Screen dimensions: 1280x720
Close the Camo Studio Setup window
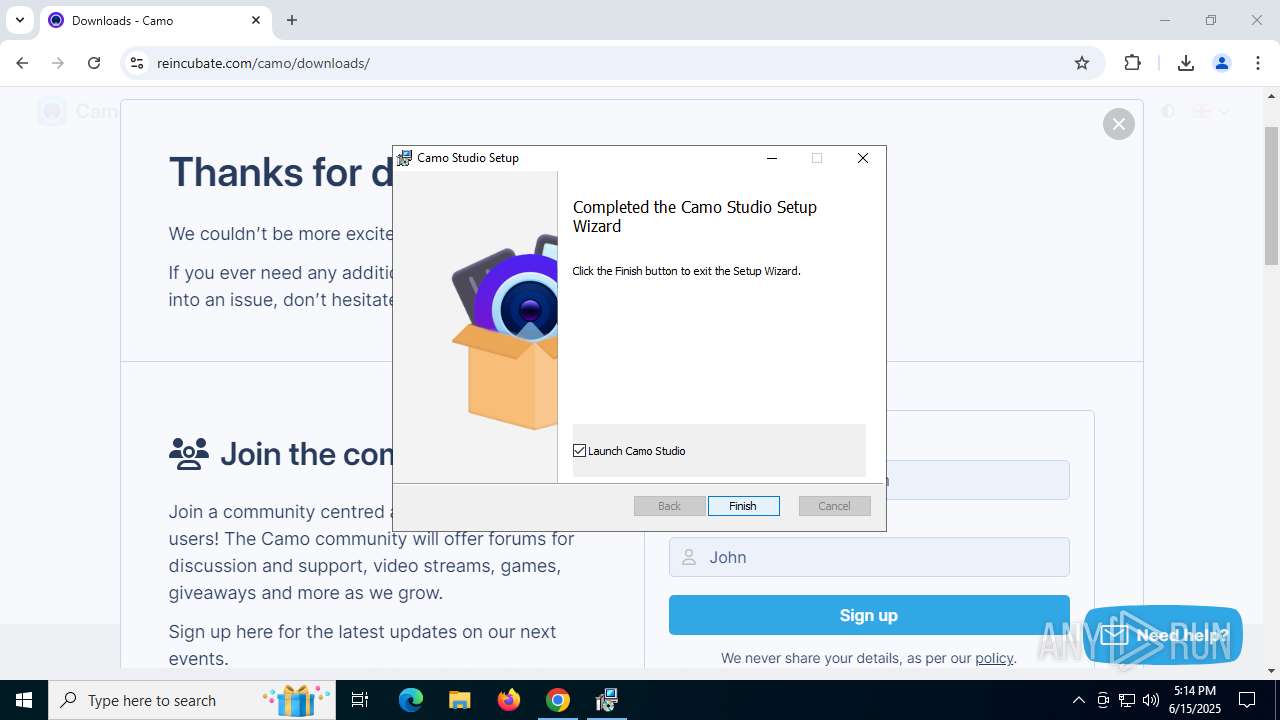coord(862,158)
